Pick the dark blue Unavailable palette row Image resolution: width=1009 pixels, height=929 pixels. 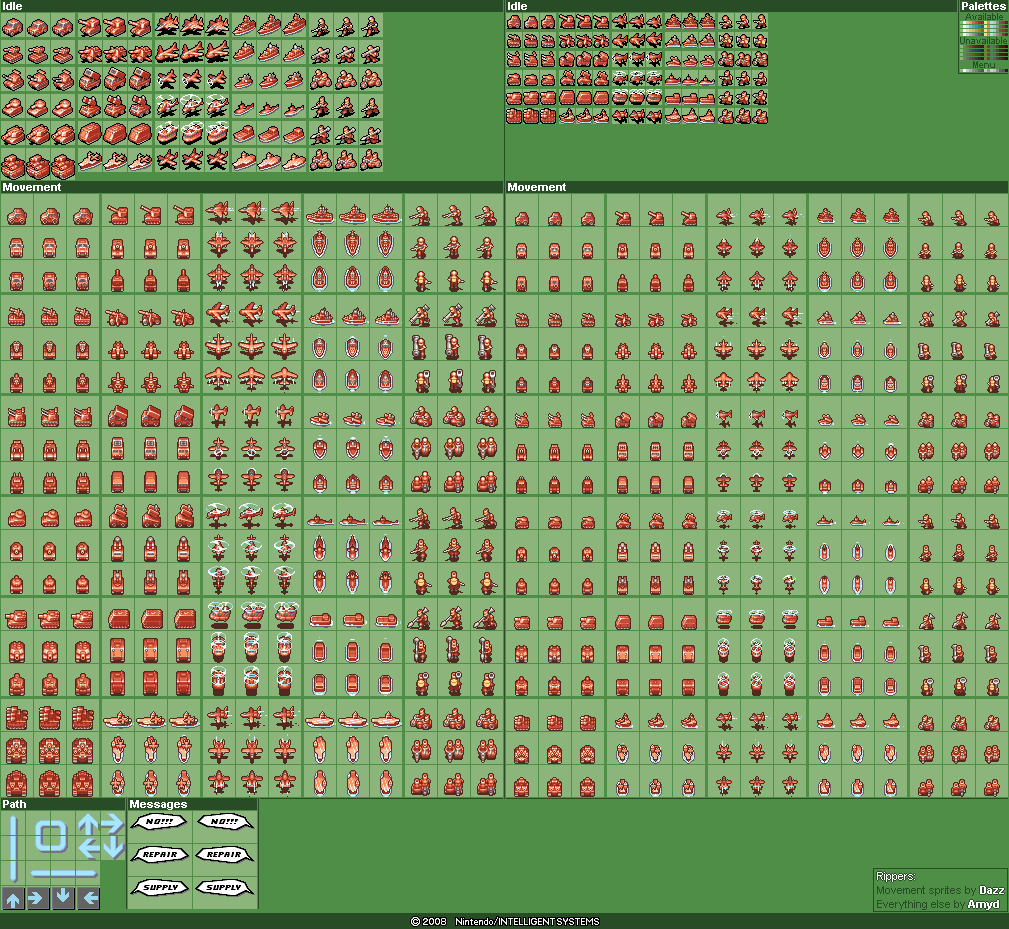[984, 50]
